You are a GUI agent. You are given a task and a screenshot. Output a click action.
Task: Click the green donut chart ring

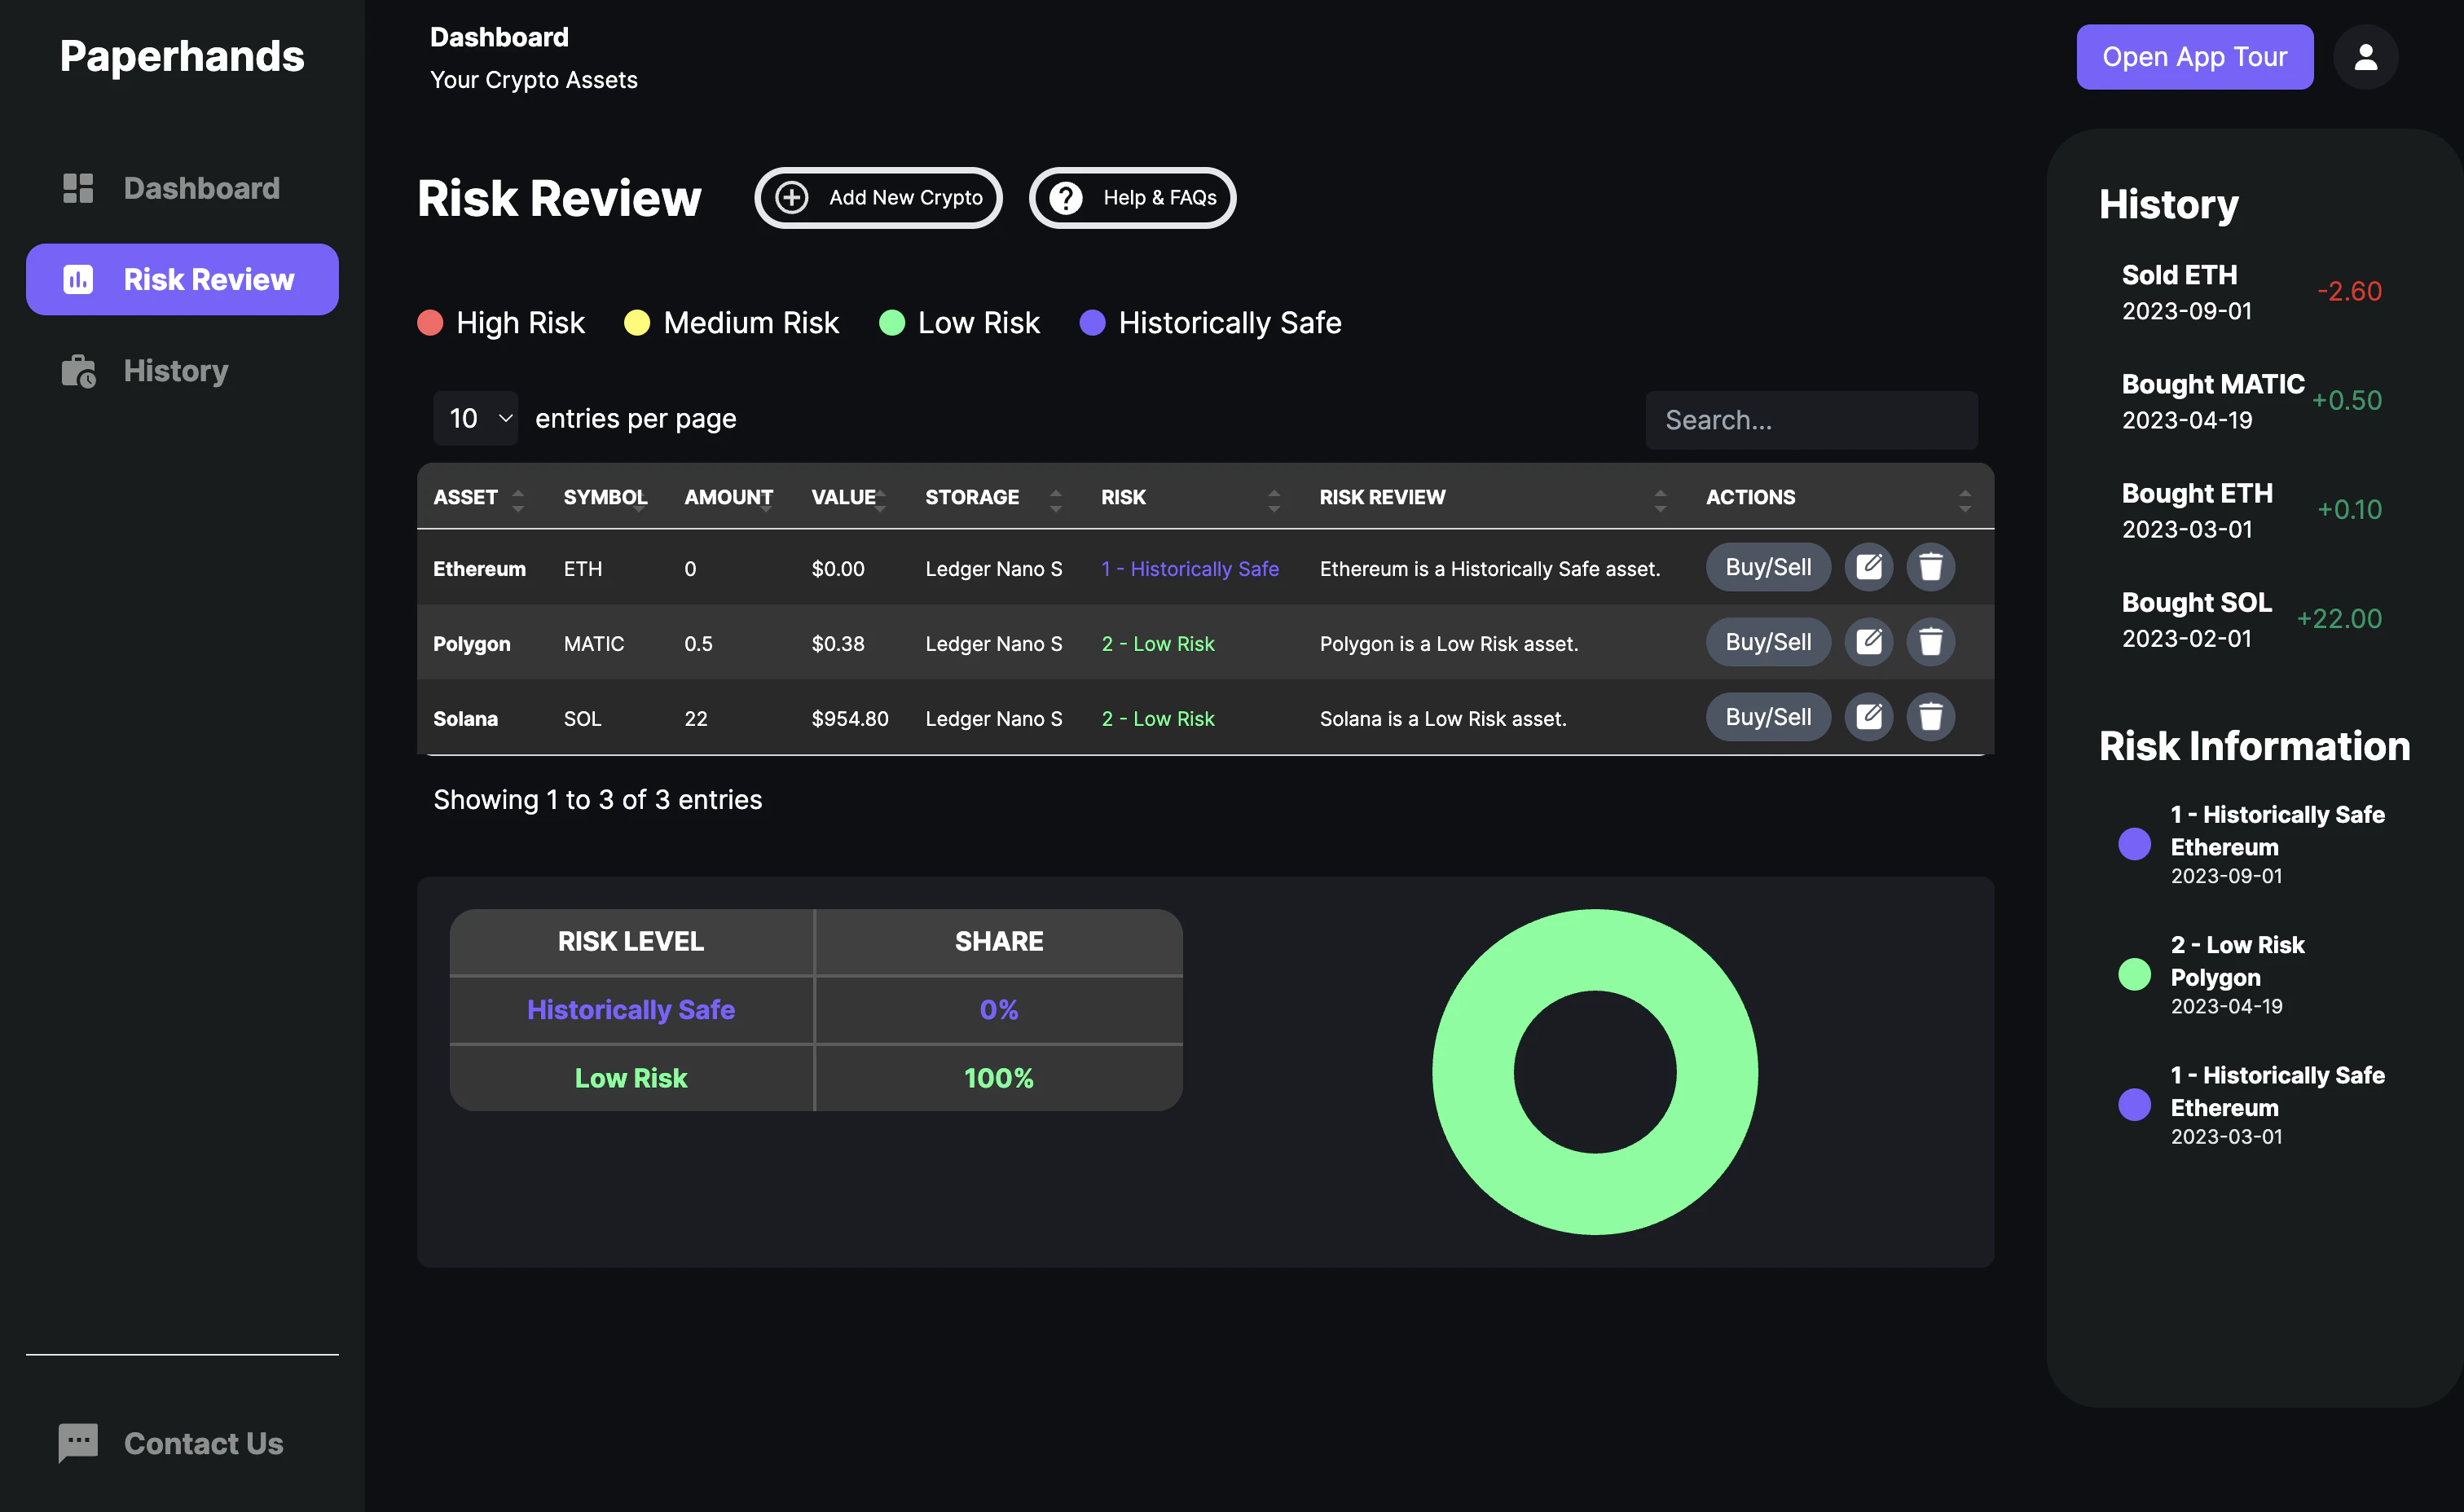point(1594,950)
